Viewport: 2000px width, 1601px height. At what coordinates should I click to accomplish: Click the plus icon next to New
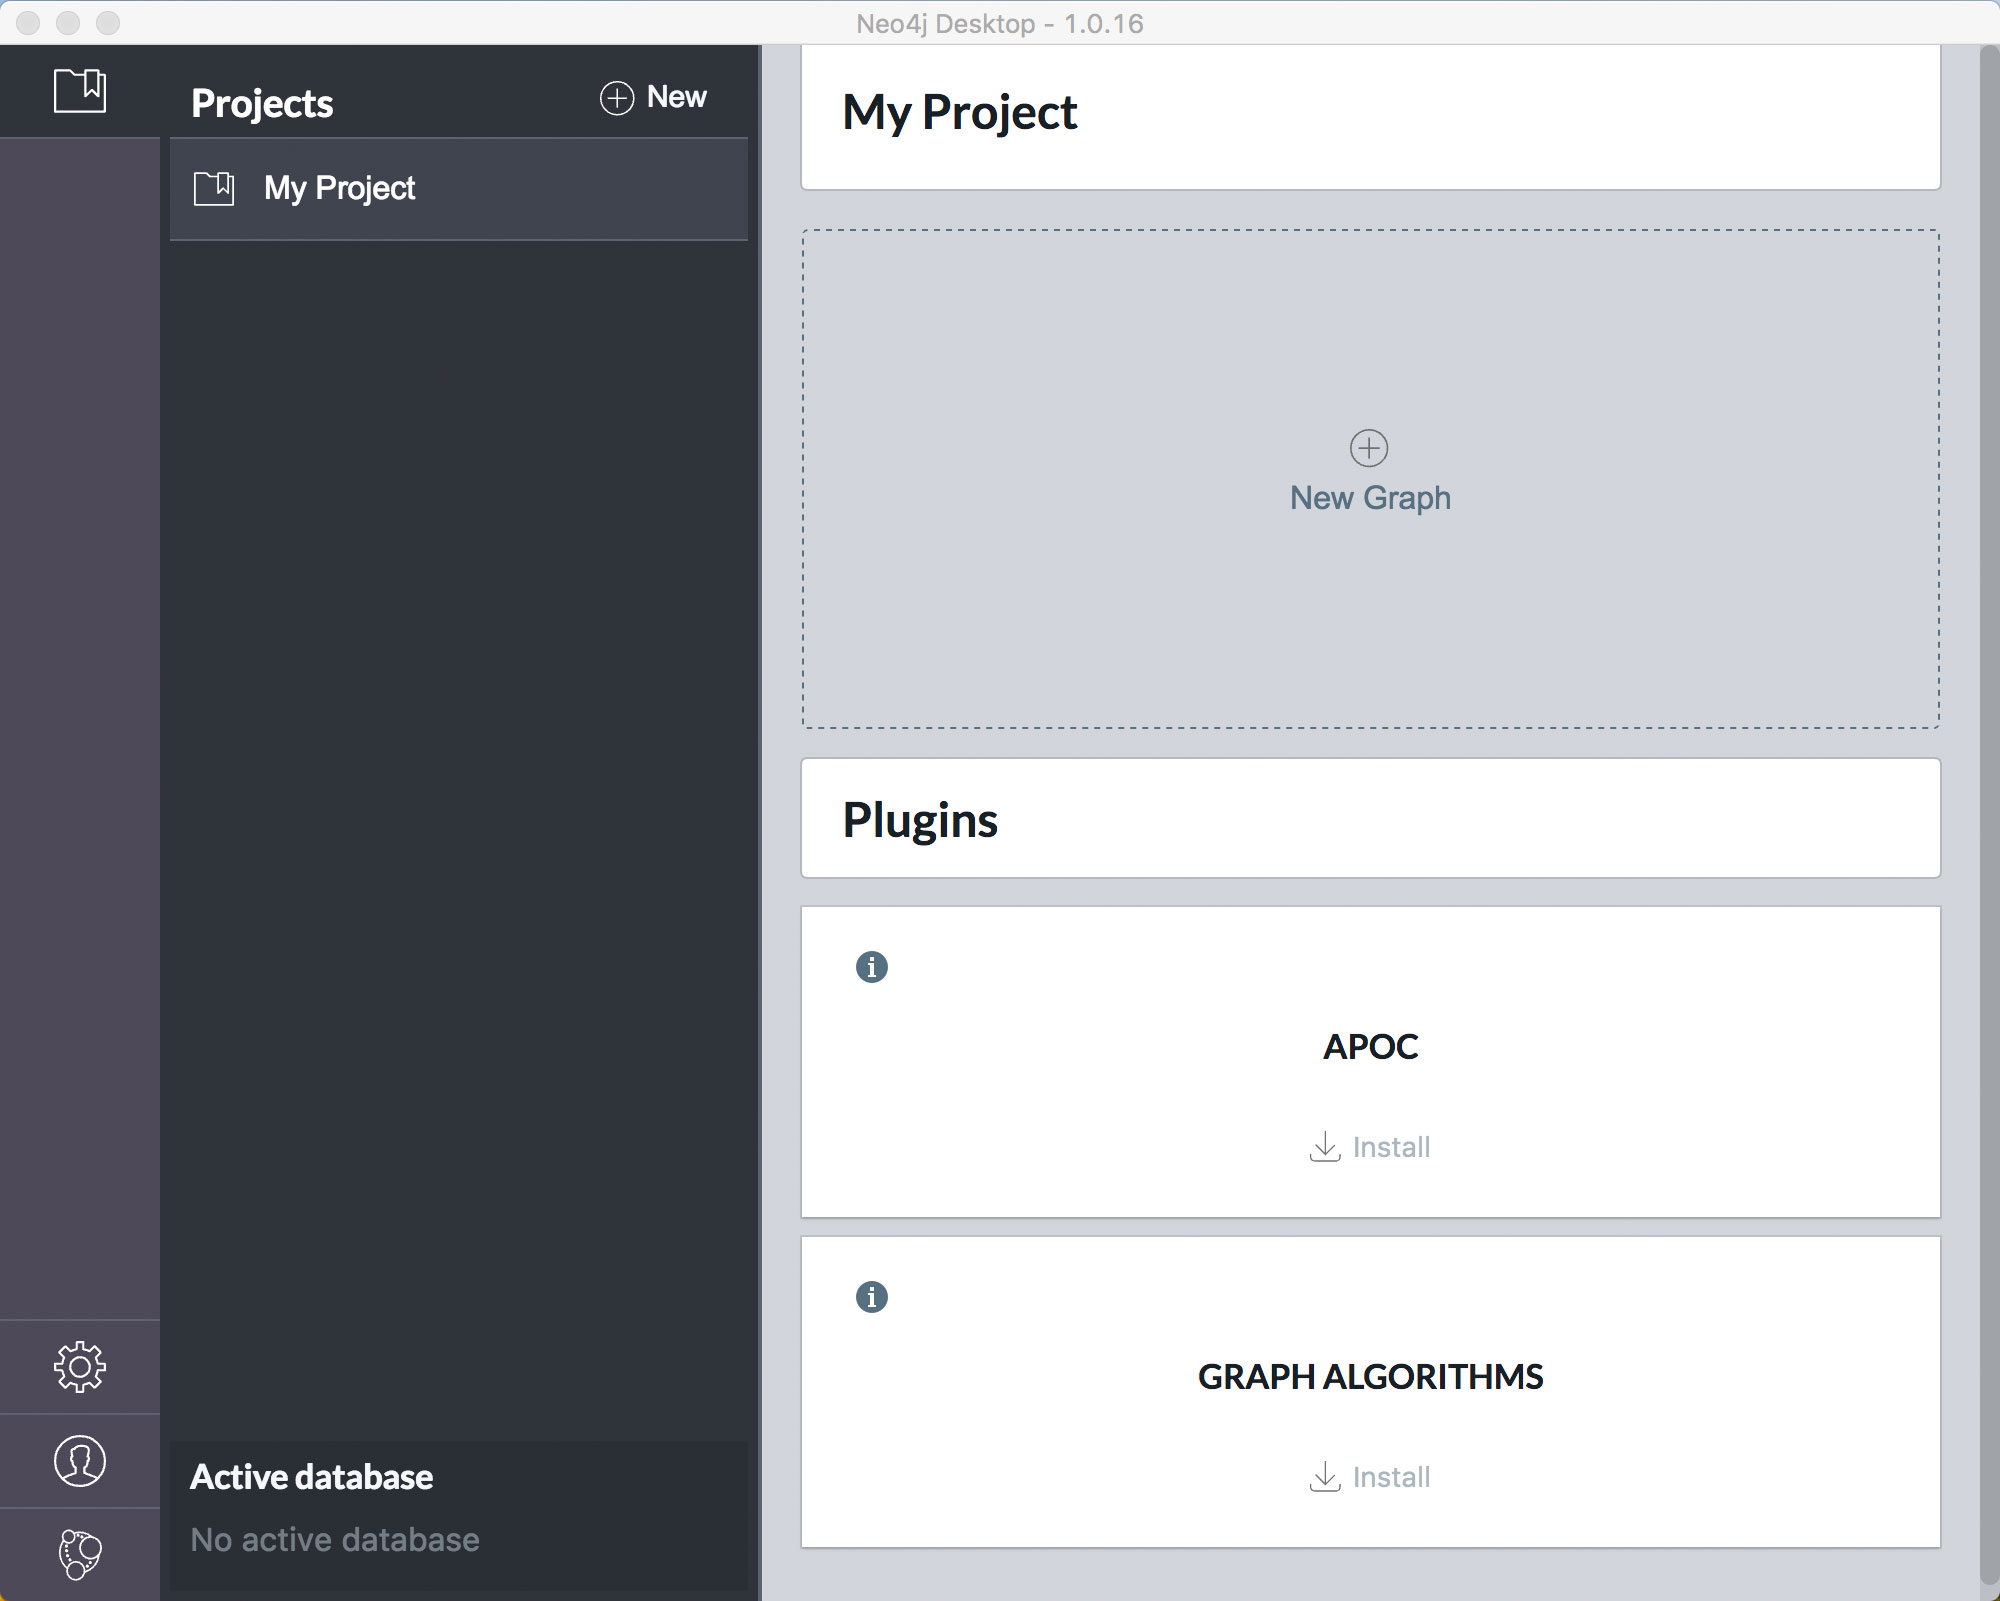pyautogui.click(x=617, y=98)
